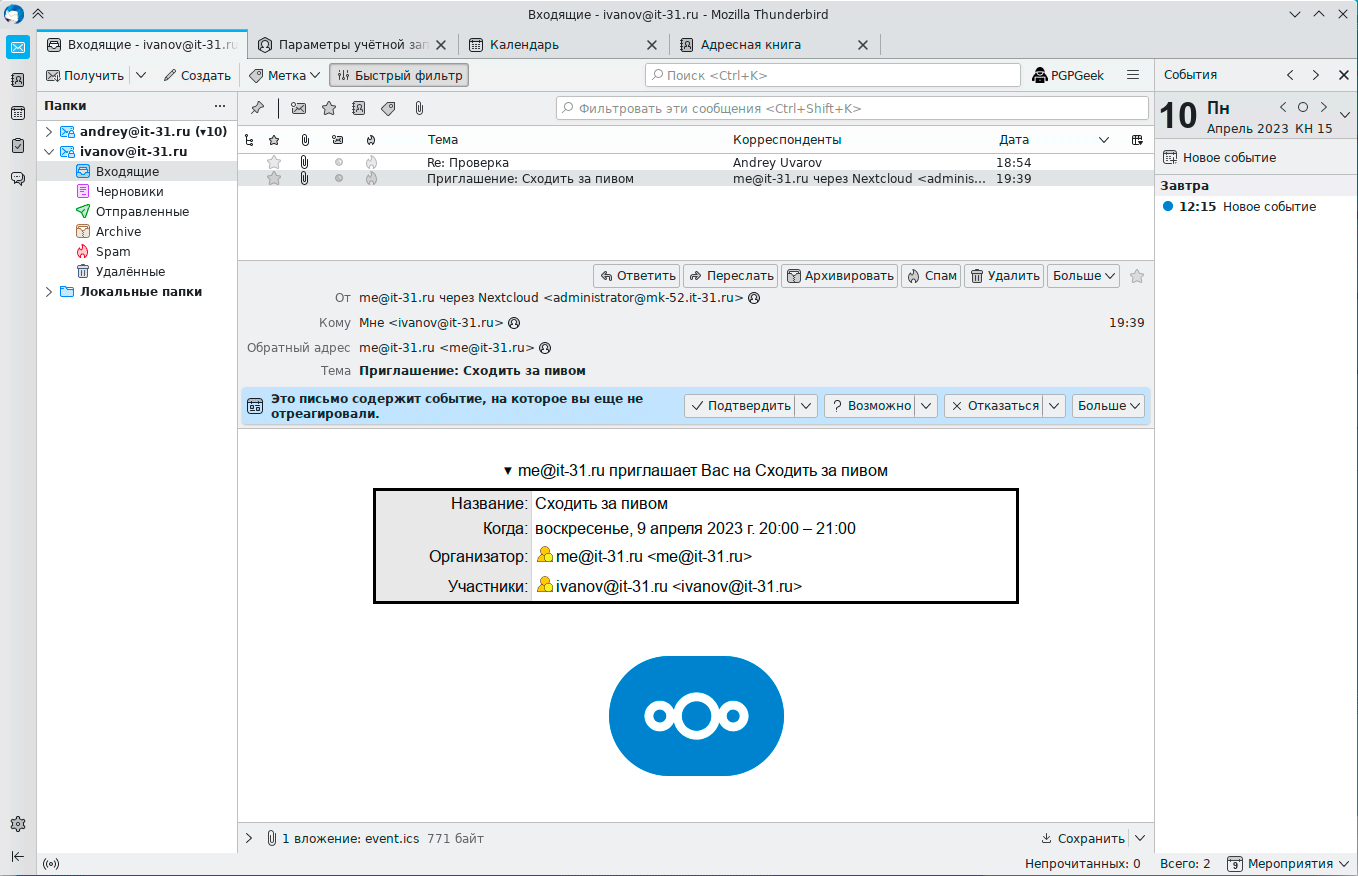Filter to show messages with attachments
Screen dimensions: 1358x876
tap(419, 108)
